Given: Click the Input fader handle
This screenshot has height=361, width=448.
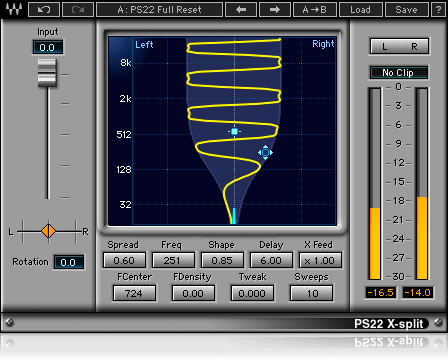Looking at the screenshot, I should [47, 73].
